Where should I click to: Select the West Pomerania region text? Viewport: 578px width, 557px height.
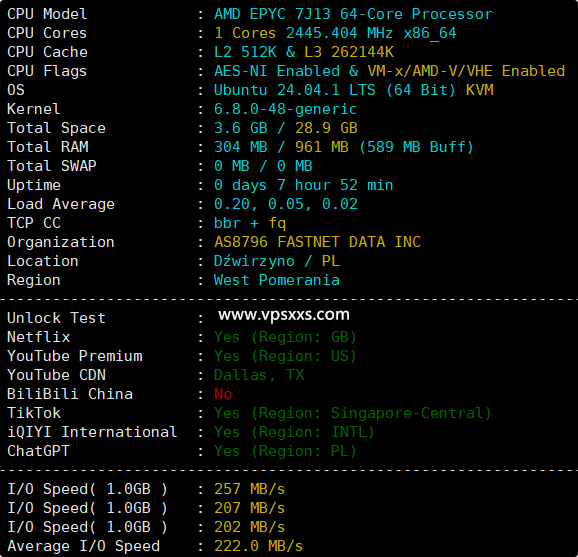276,280
